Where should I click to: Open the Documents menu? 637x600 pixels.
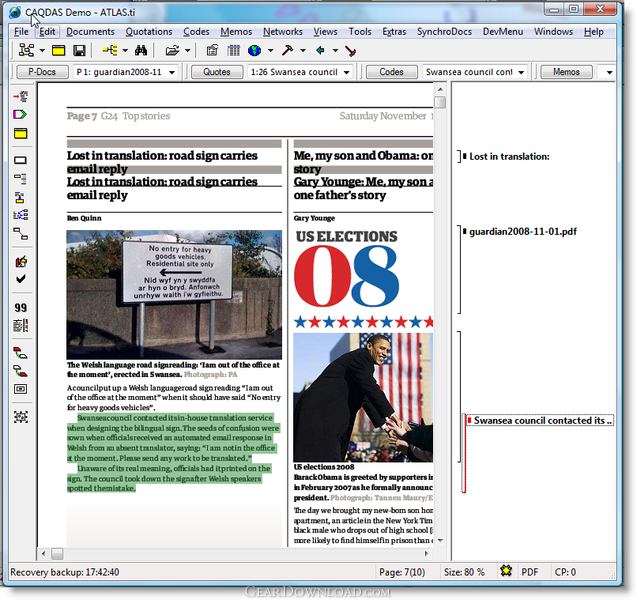pyautogui.click(x=90, y=32)
